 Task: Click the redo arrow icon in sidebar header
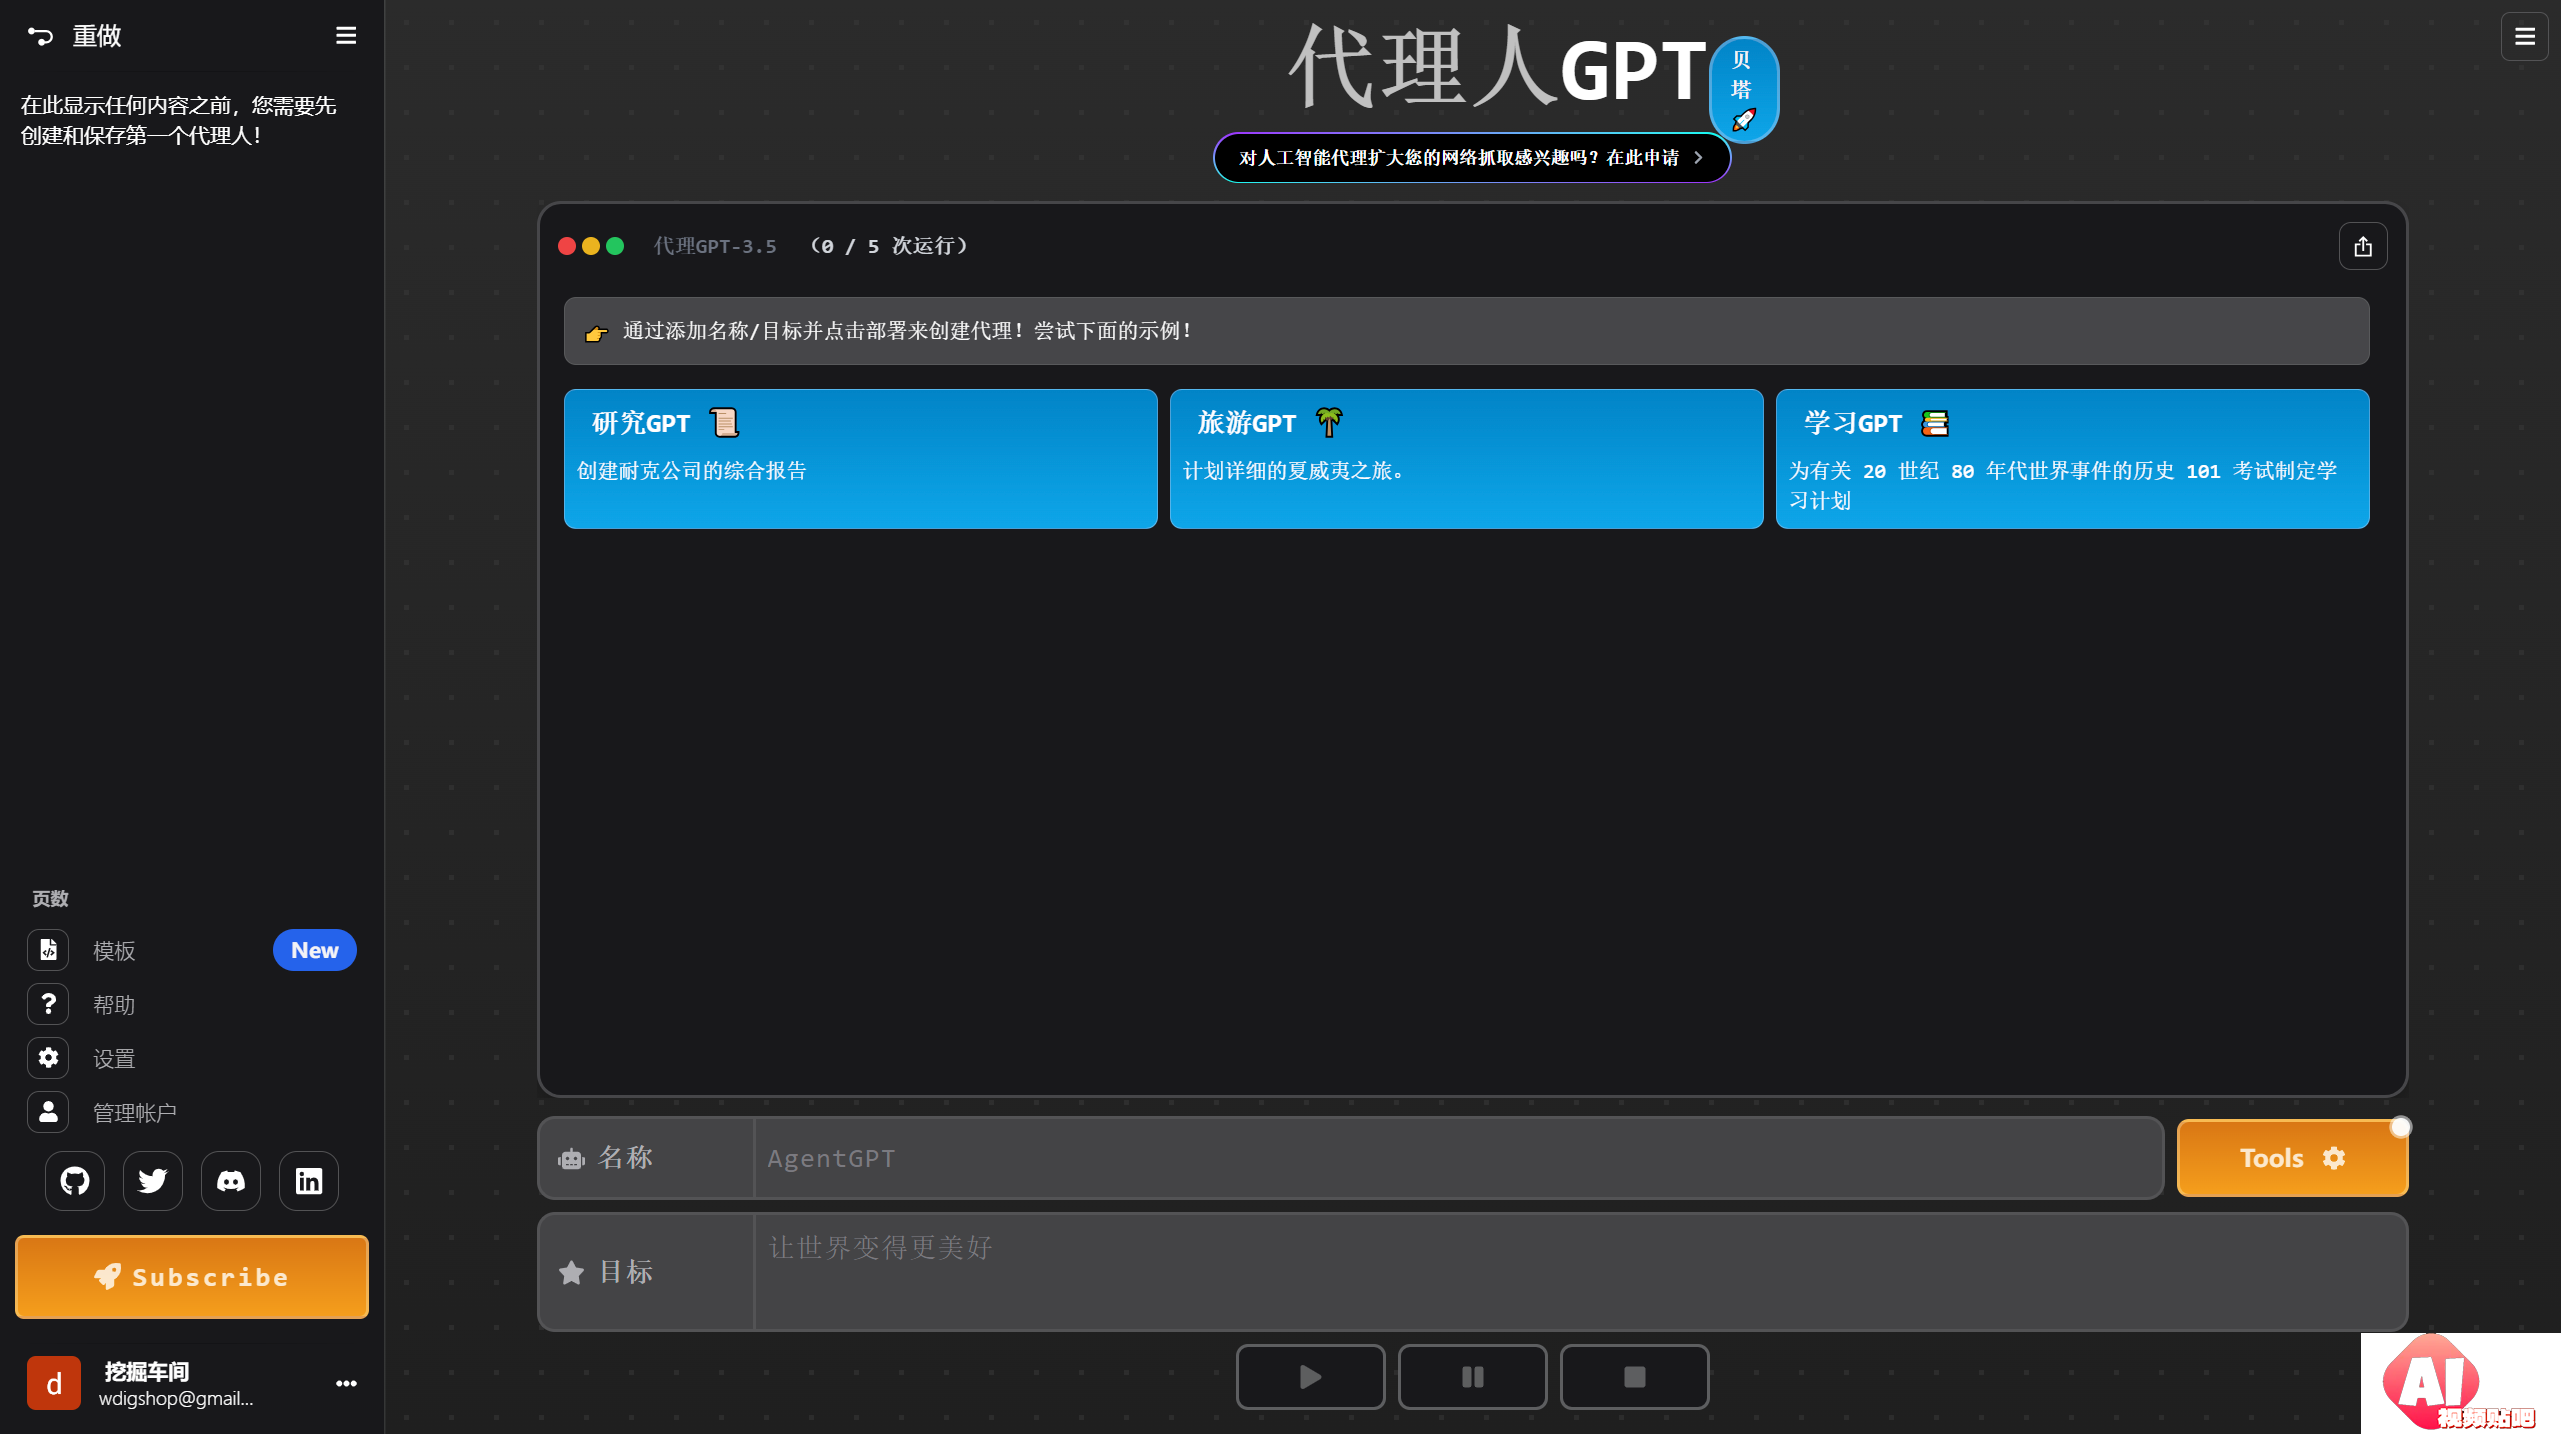coord(40,36)
